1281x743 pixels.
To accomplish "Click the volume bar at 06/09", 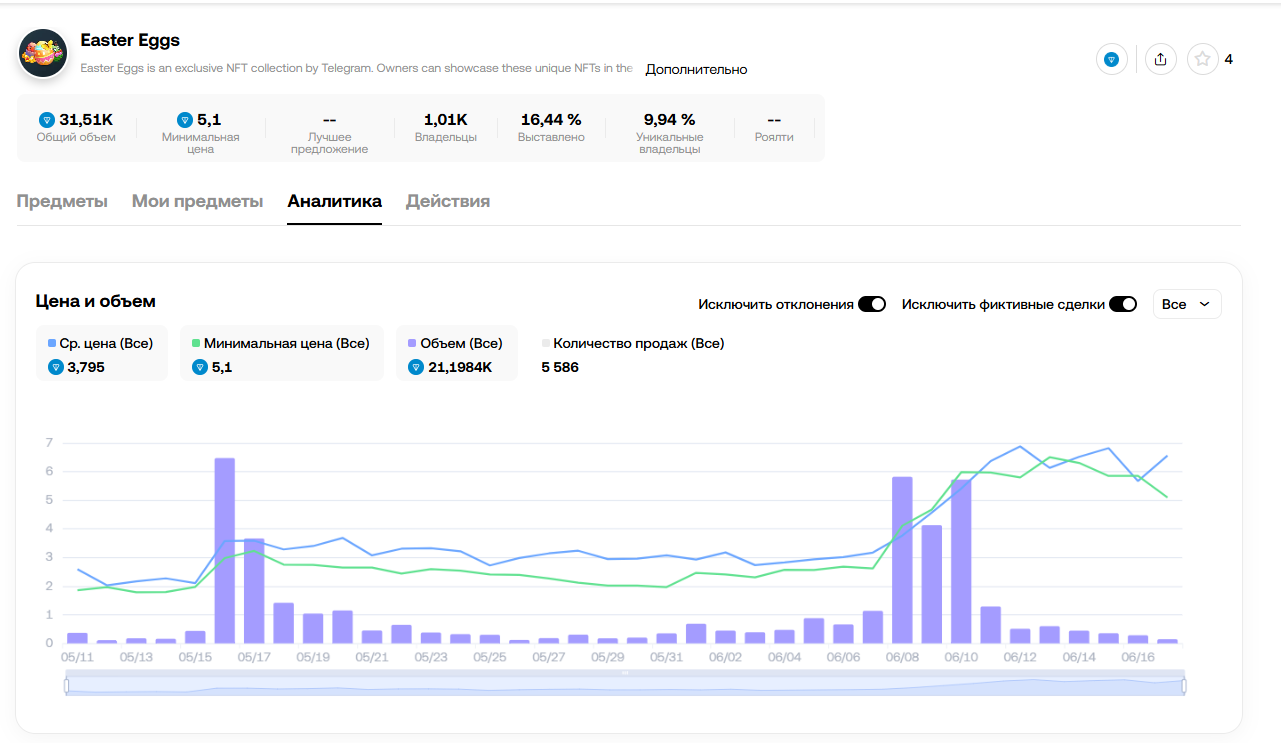I will [932, 584].
